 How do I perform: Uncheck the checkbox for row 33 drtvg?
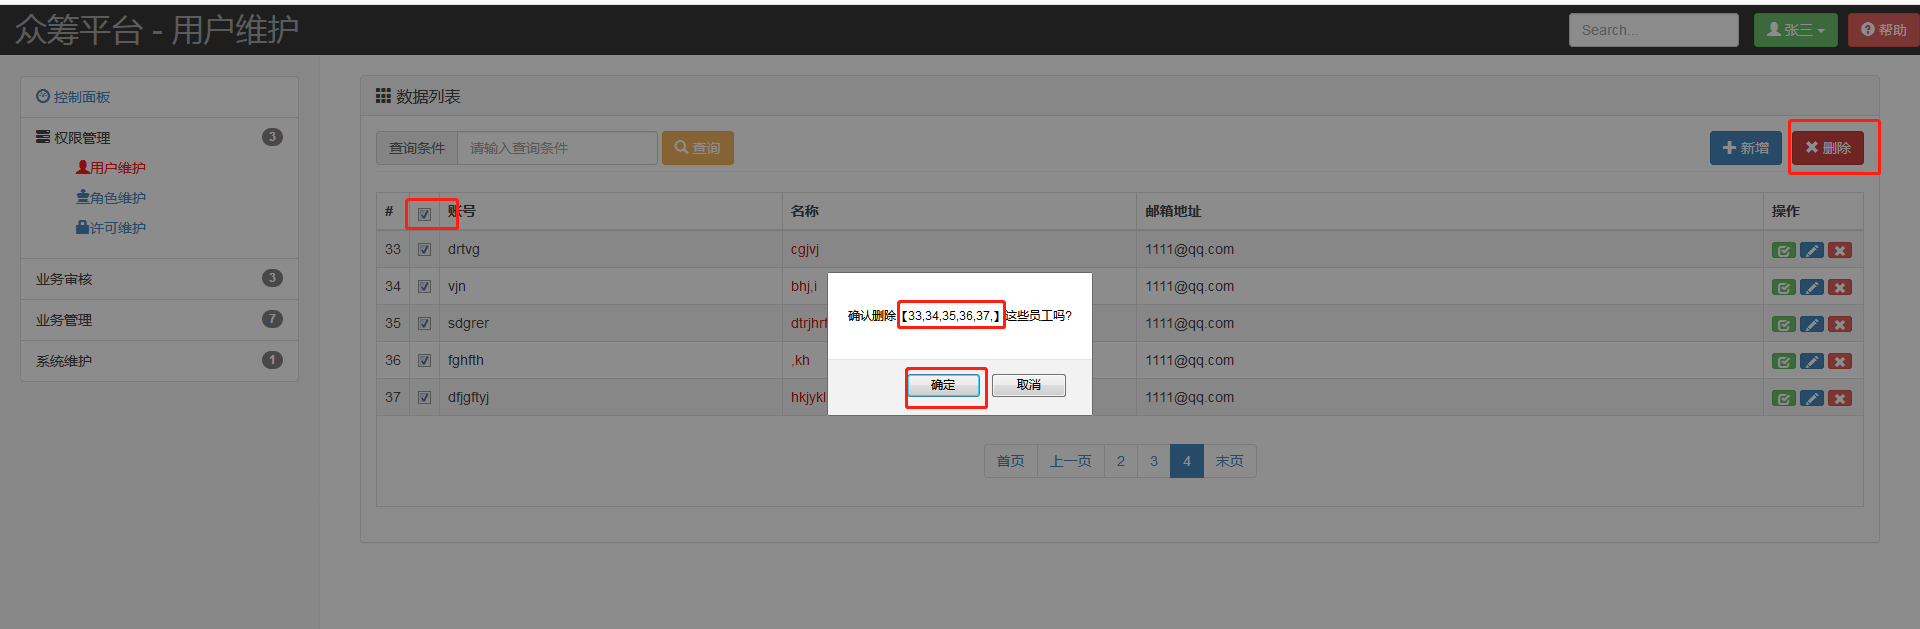click(424, 250)
